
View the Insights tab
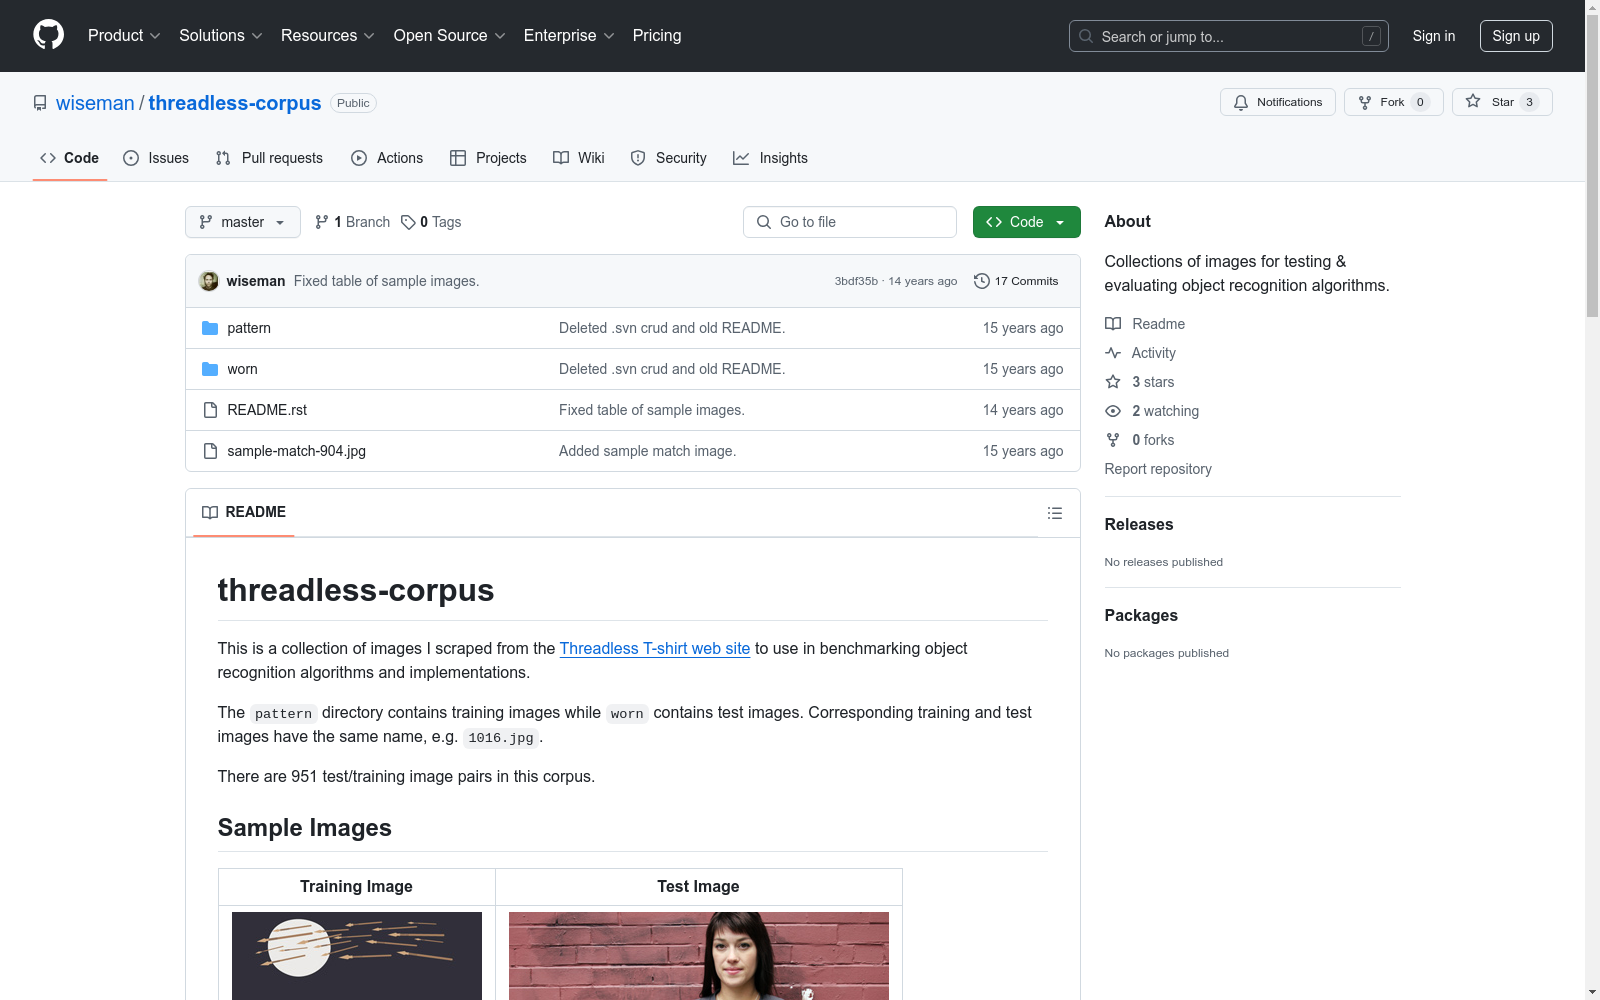770,158
